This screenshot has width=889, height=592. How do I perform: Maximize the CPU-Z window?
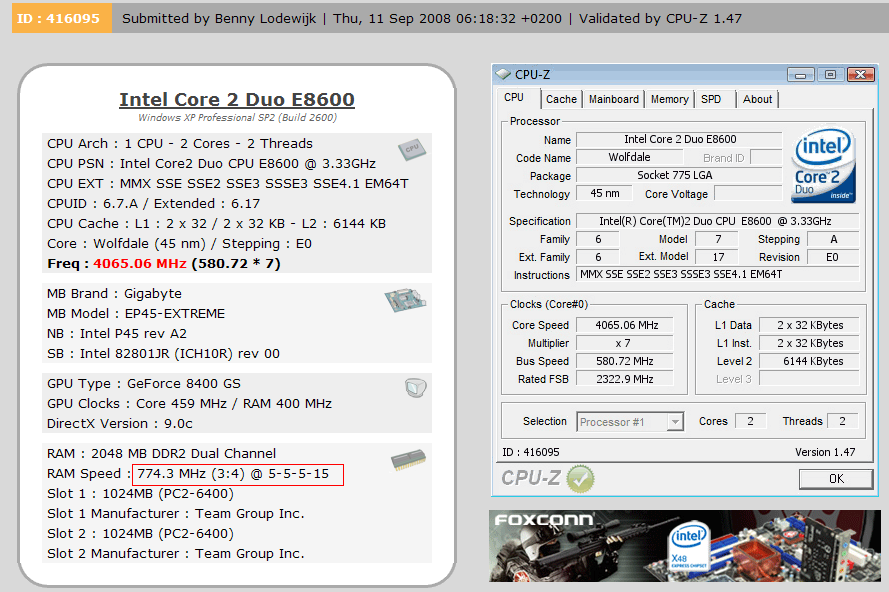click(x=831, y=75)
